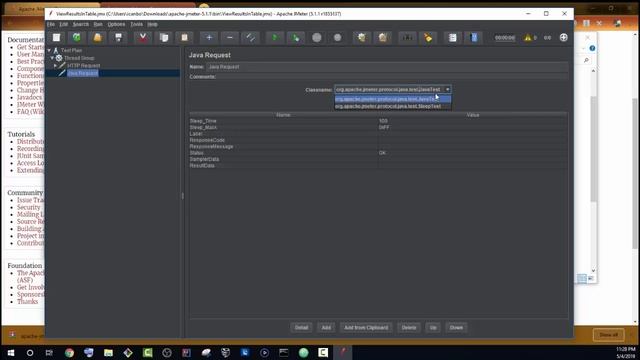Viewport: 640px width, 360px height.
Task: Open the Run menu
Action: coord(98,24)
